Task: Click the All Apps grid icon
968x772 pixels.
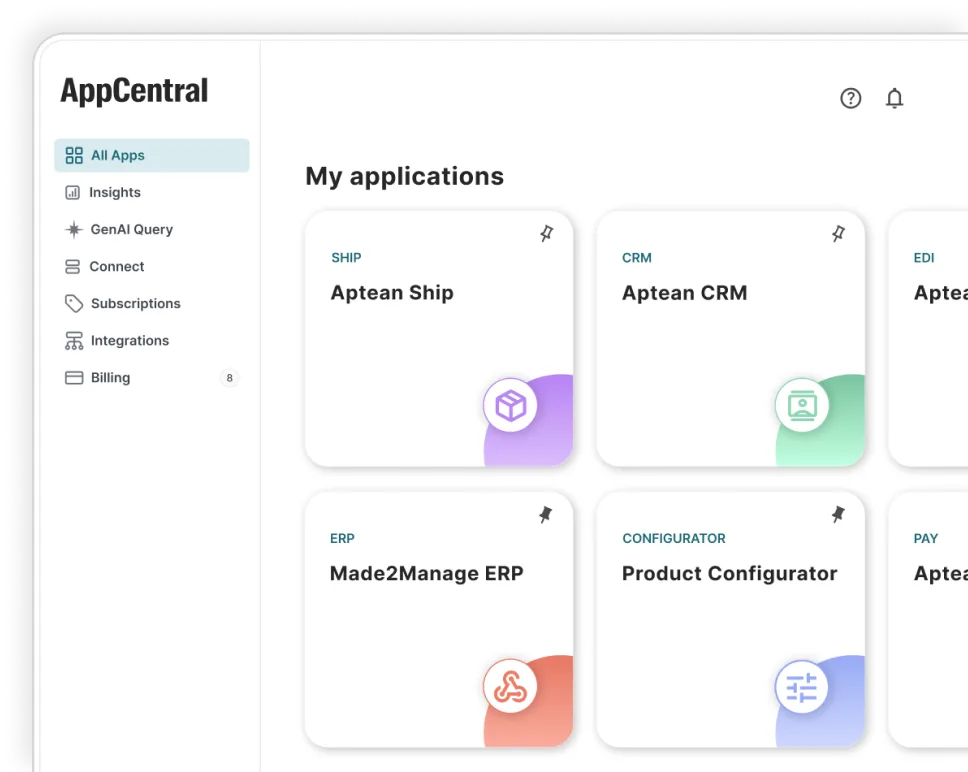Action: (x=74, y=156)
